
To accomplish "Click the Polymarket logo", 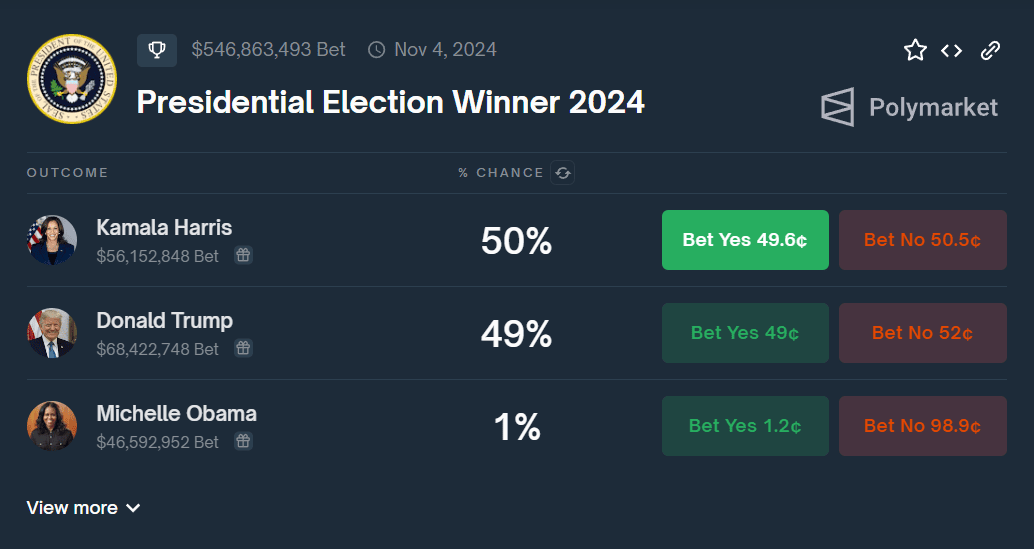I will coord(909,107).
